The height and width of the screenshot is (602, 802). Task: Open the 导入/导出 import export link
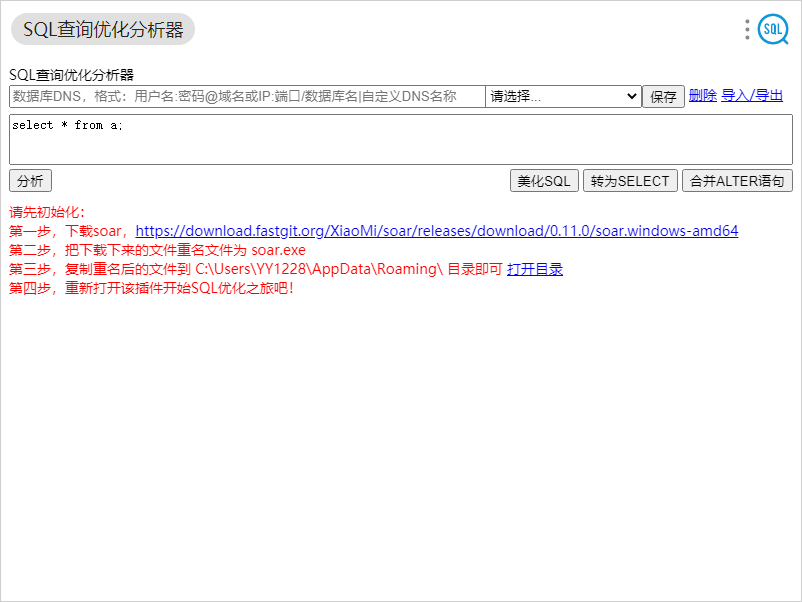pos(752,96)
